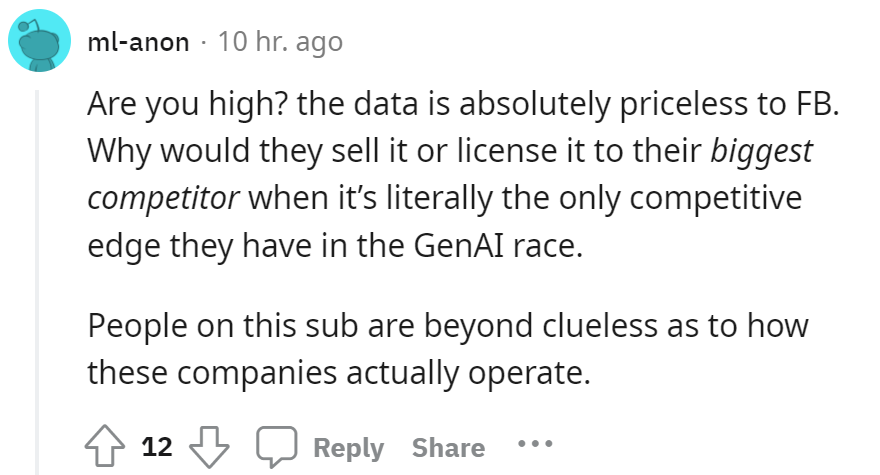Click the speech bubble comment icon
Image resolution: width=880 pixels, height=475 pixels.
click(277, 447)
